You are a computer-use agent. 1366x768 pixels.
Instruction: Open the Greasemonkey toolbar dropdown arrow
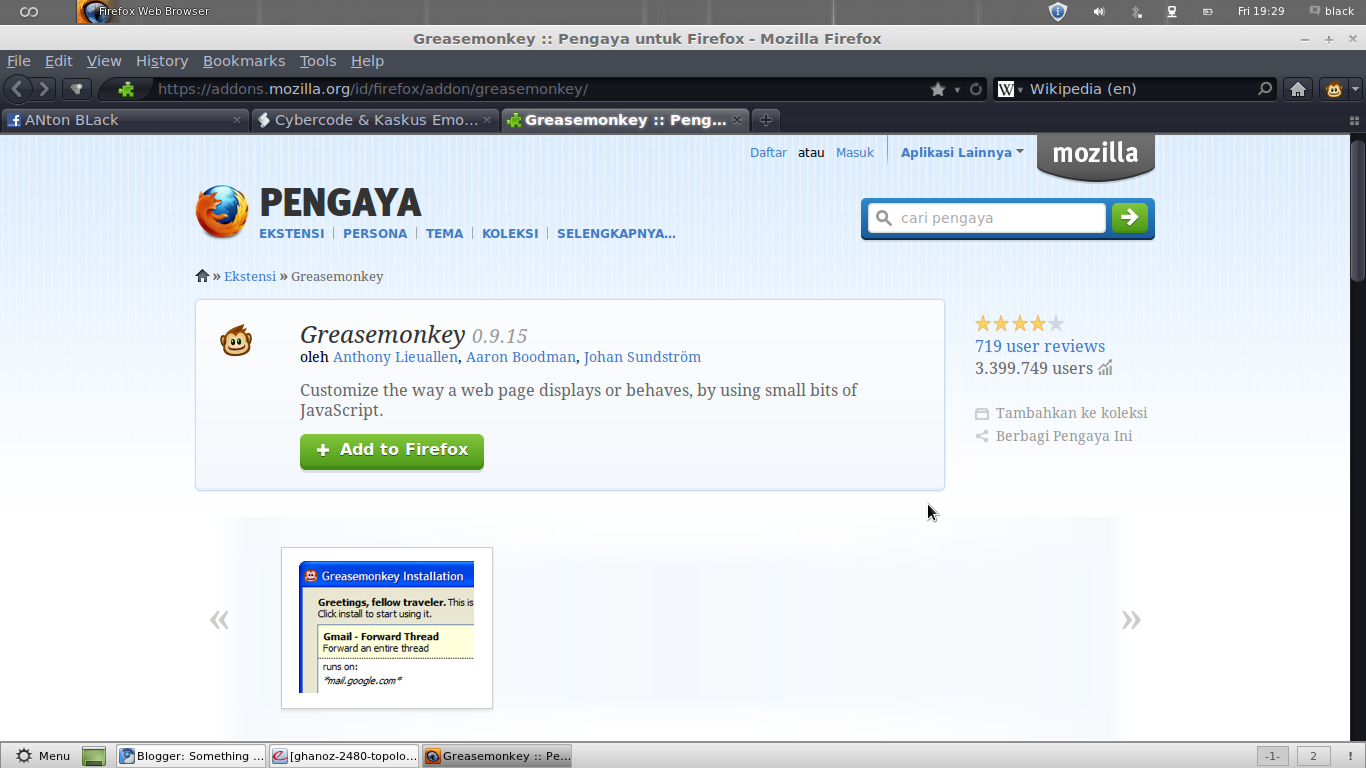(x=1355, y=89)
